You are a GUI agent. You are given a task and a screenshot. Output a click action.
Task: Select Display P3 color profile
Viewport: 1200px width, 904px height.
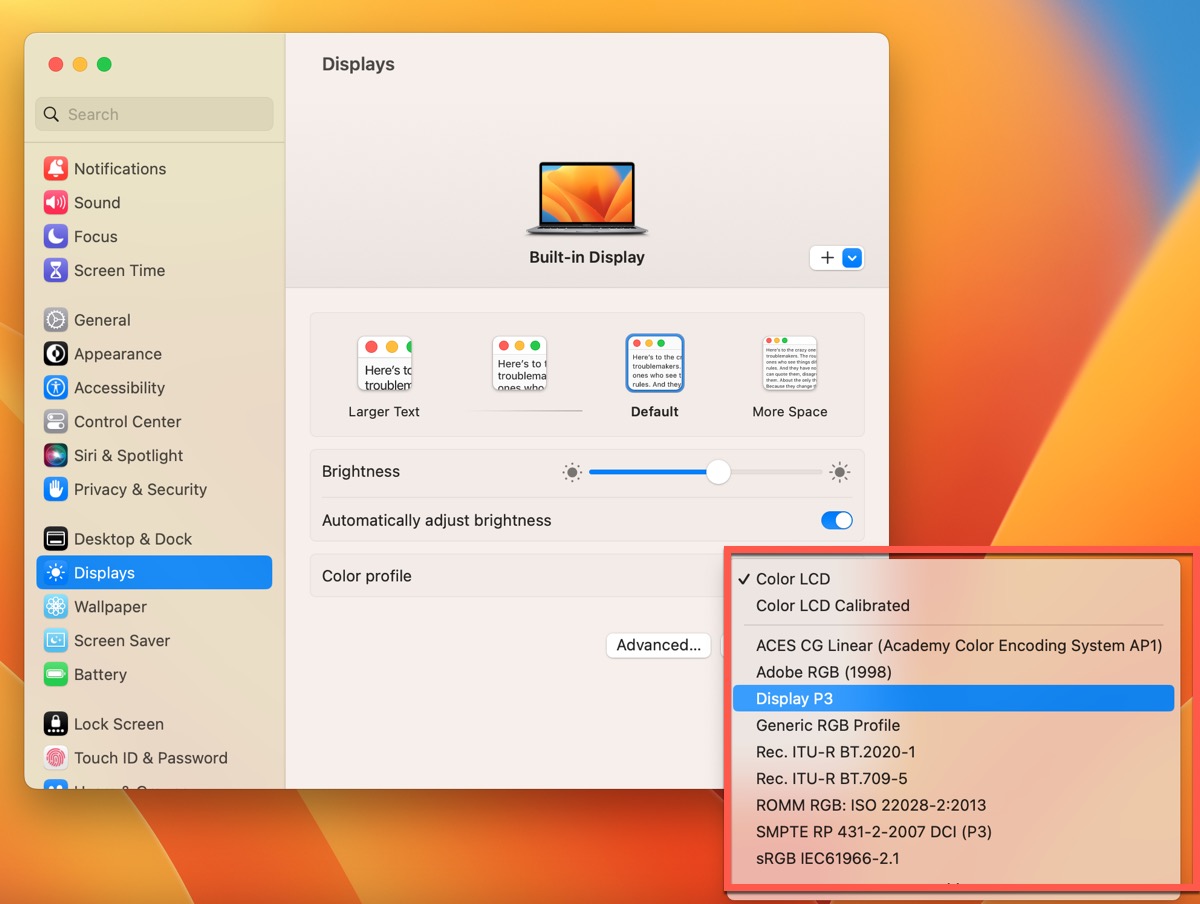pyautogui.click(x=794, y=698)
